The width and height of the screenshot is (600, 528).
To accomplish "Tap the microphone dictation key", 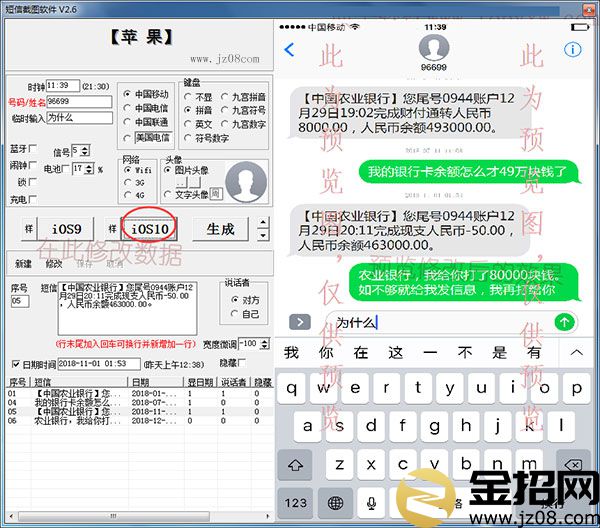I will (371, 503).
